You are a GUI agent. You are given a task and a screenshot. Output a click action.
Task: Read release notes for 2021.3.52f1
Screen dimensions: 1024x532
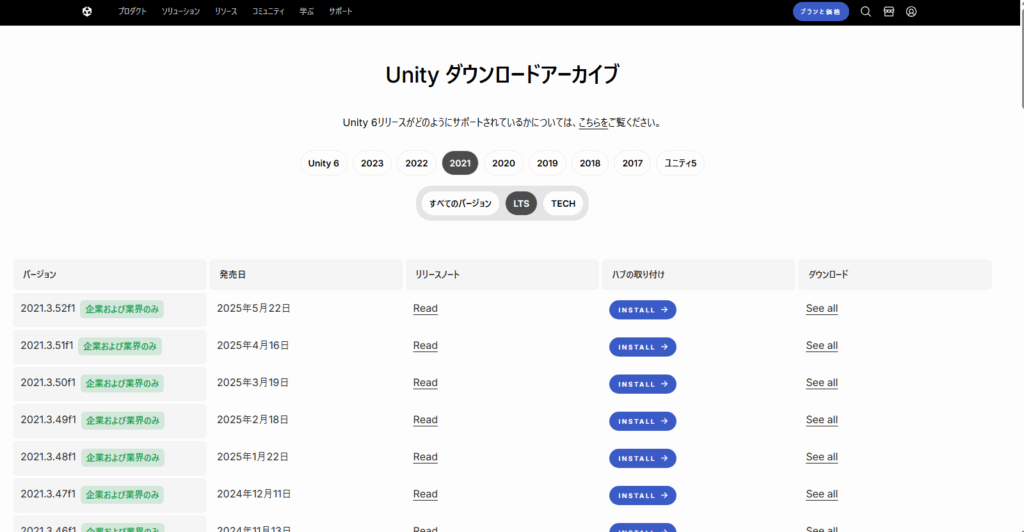(x=425, y=308)
